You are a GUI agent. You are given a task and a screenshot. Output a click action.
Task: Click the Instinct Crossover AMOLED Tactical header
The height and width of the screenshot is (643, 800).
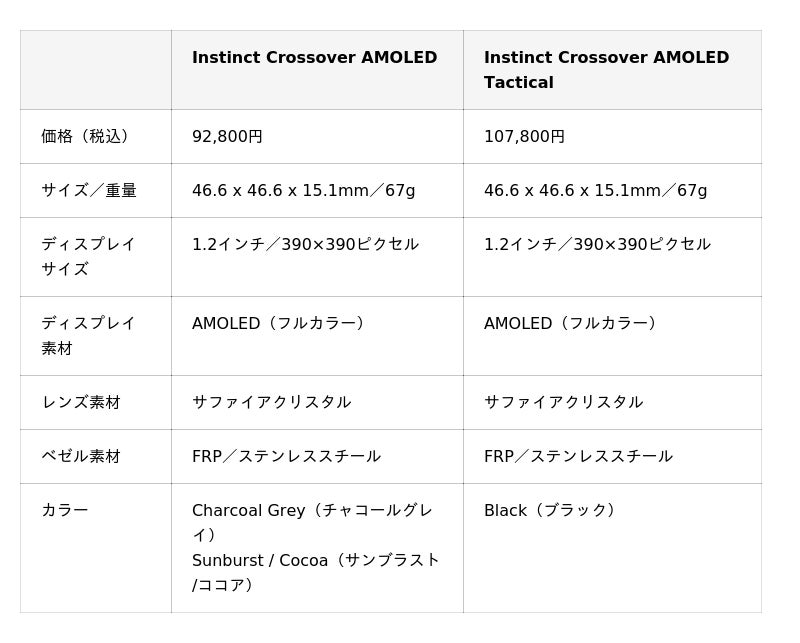(606, 70)
